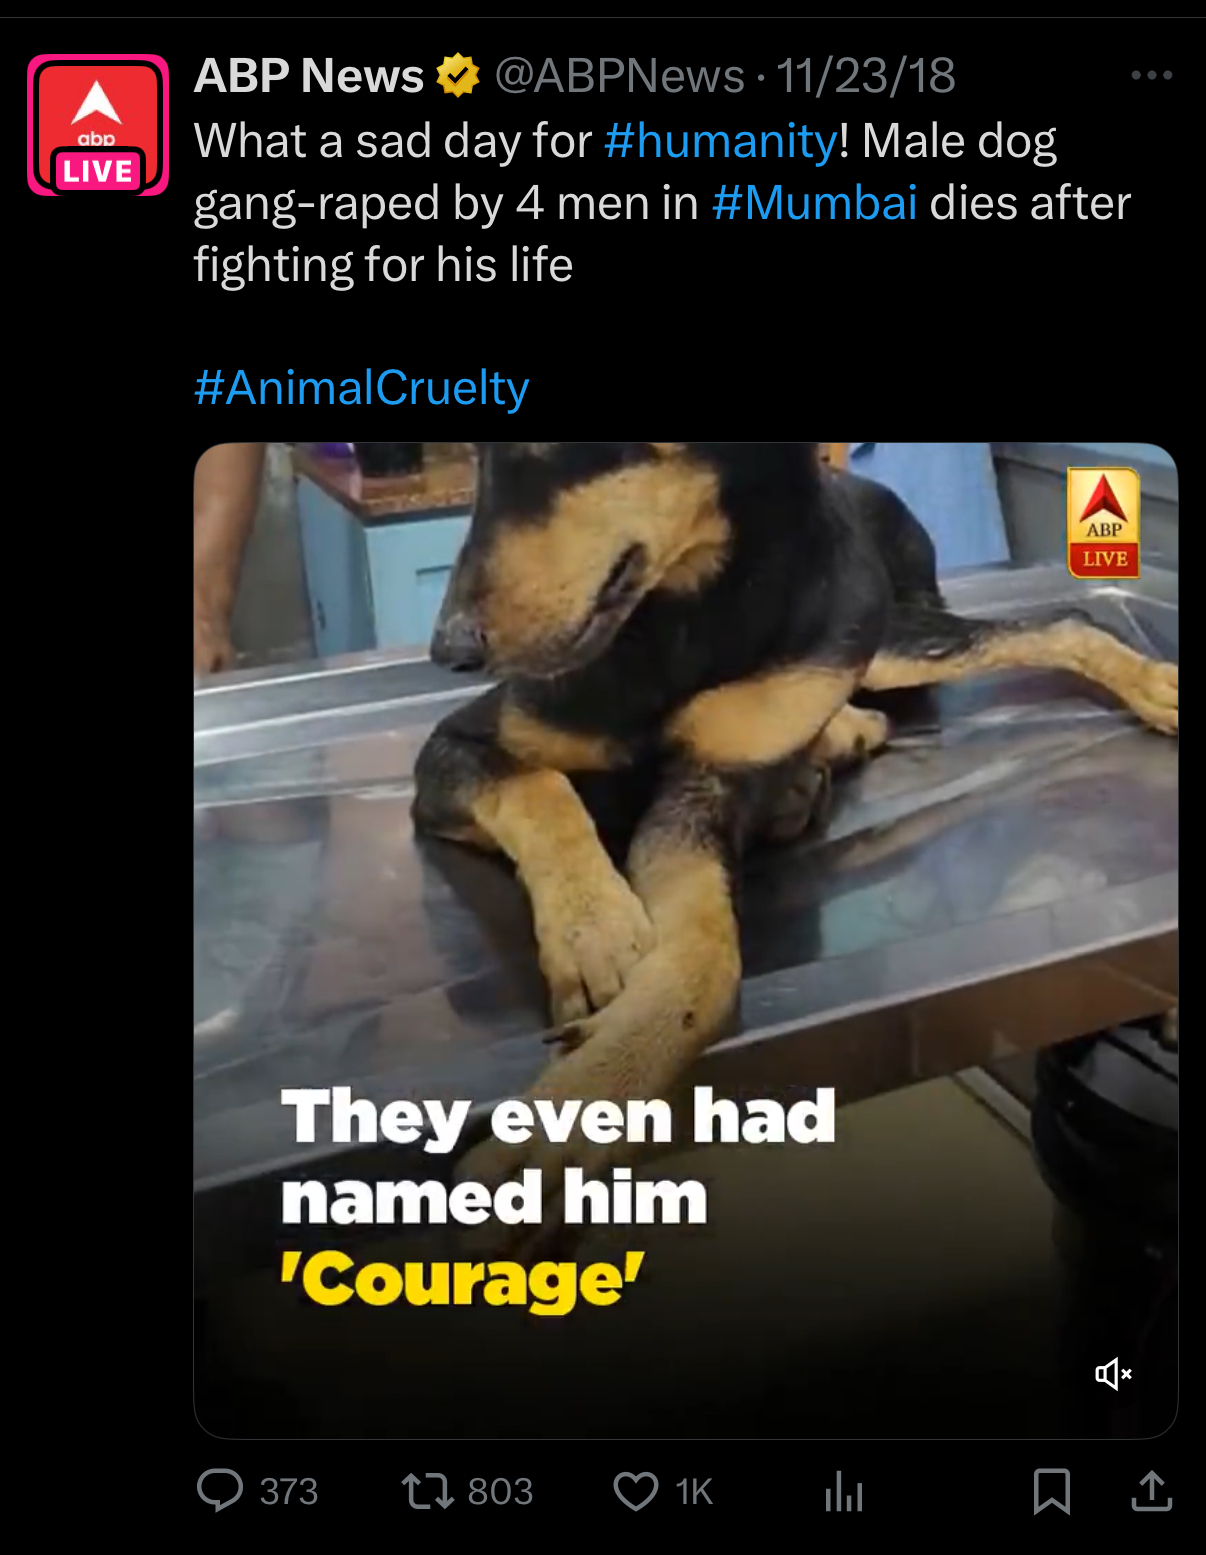Open the reply icon with 373 comments
Viewport: 1206px width, 1555px height.
coord(220,1490)
